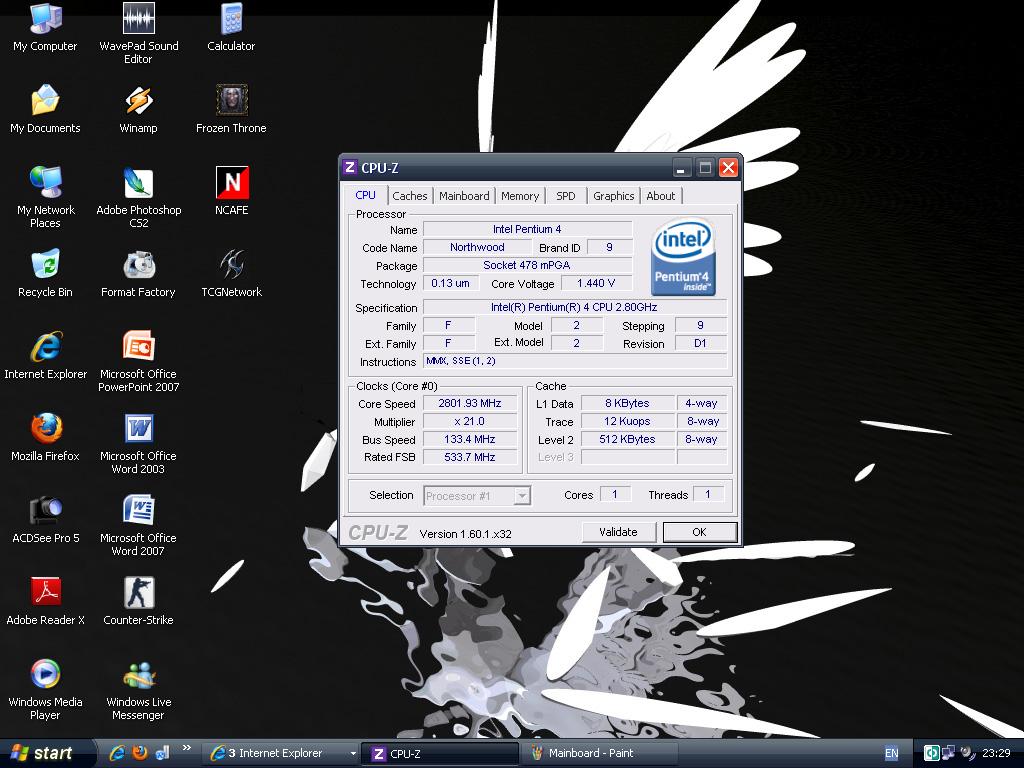
Task: Switch to the Caches tab
Action: click(x=409, y=196)
